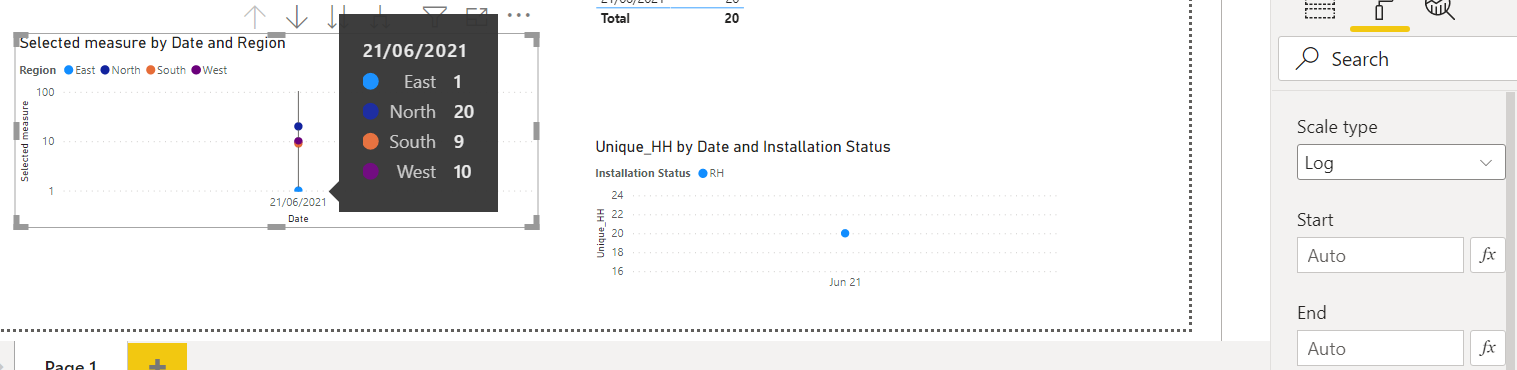Select the Unique_HH by Date chart title
Viewport: 1517px width, 370px height.
[x=743, y=147]
